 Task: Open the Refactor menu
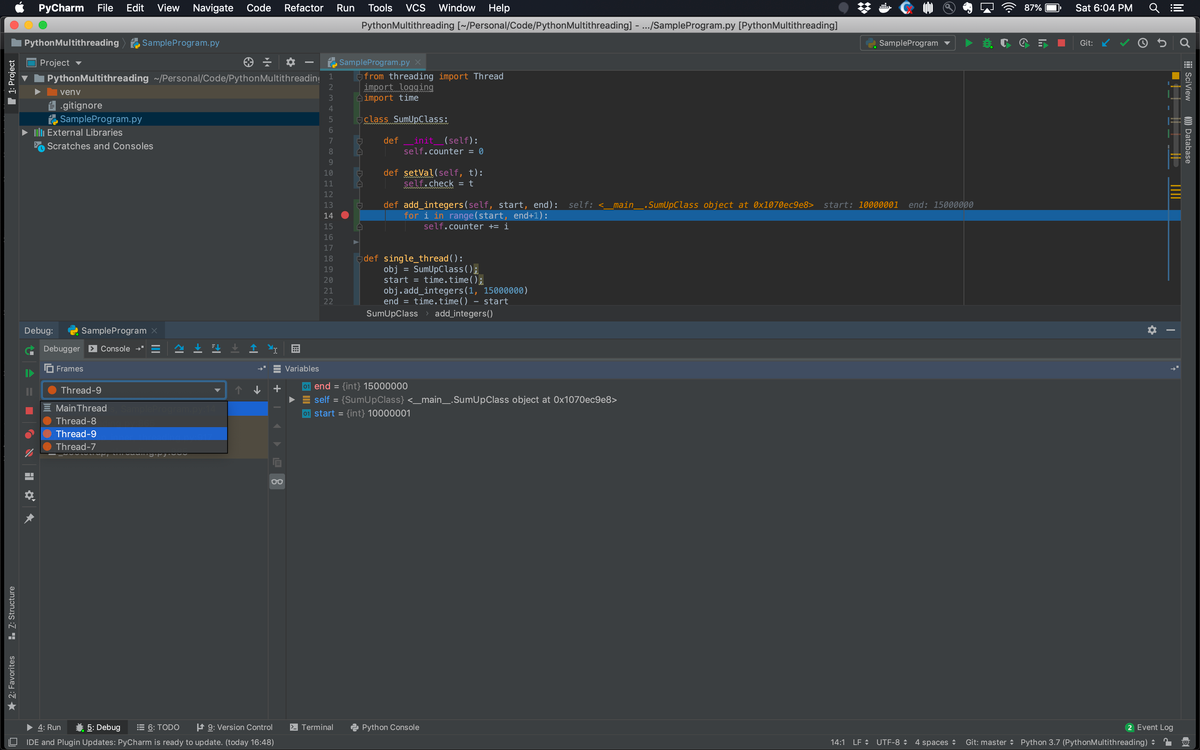tap(303, 8)
